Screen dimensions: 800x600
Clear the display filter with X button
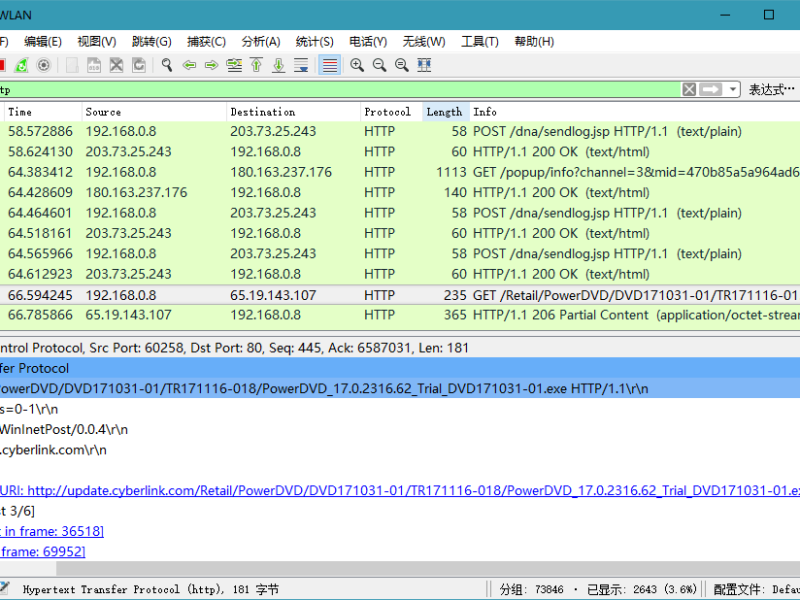click(x=689, y=90)
